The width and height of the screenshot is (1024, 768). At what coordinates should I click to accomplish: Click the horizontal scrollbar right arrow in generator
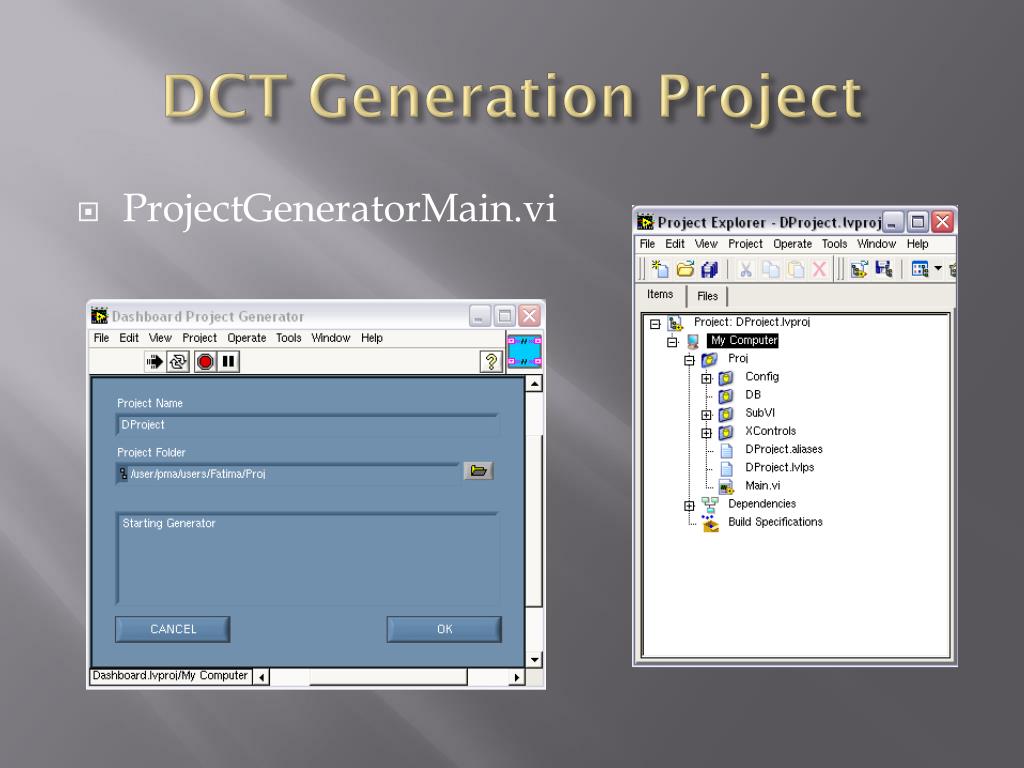517,677
